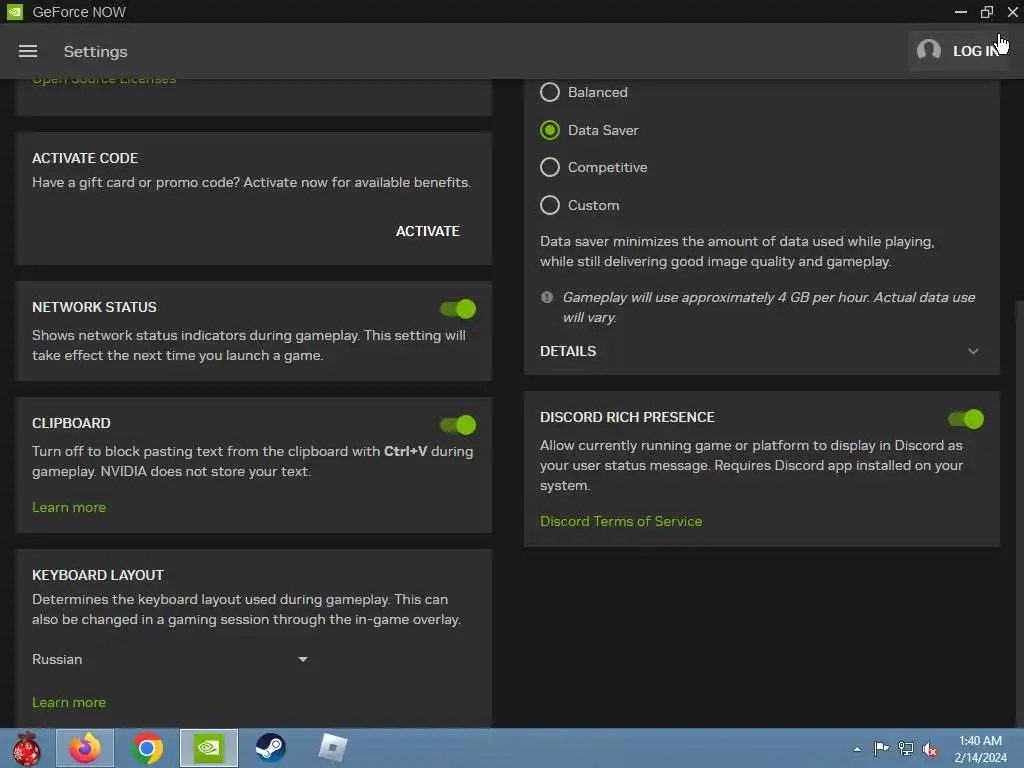Open Discord Terms of Service link
The width and height of the screenshot is (1024, 768).
coord(621,521)
